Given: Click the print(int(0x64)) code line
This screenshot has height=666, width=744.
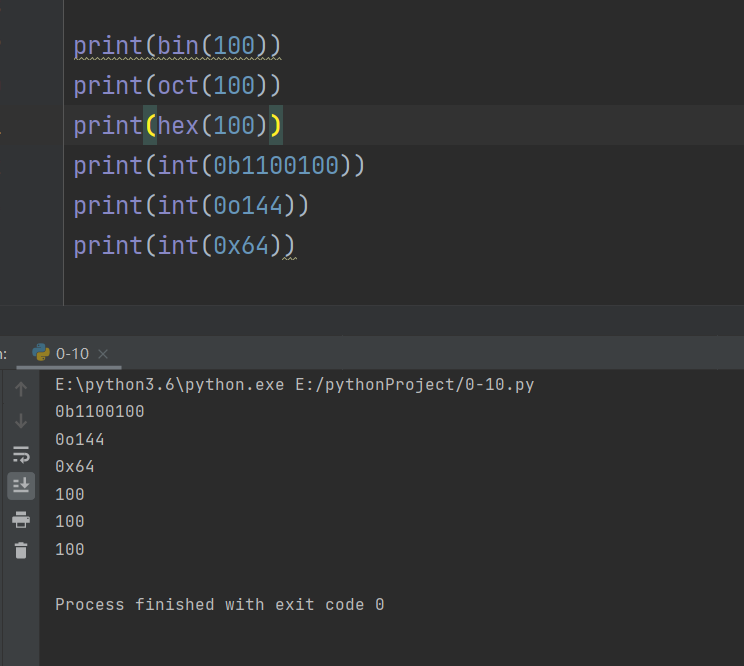Looking at the screenshot, I should coord(184,246).
